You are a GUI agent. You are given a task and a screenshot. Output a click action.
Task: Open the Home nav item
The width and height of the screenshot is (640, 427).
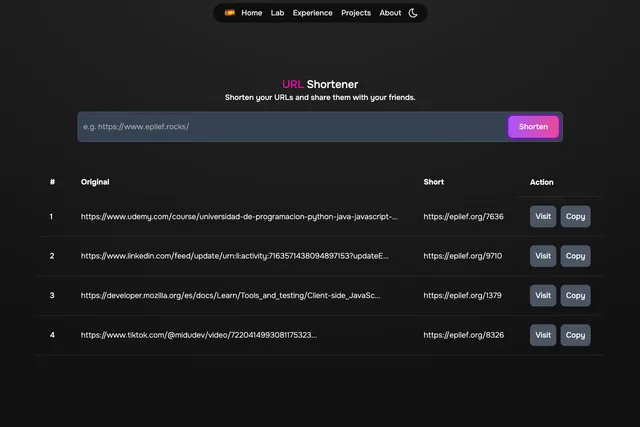tap(251, 13)
